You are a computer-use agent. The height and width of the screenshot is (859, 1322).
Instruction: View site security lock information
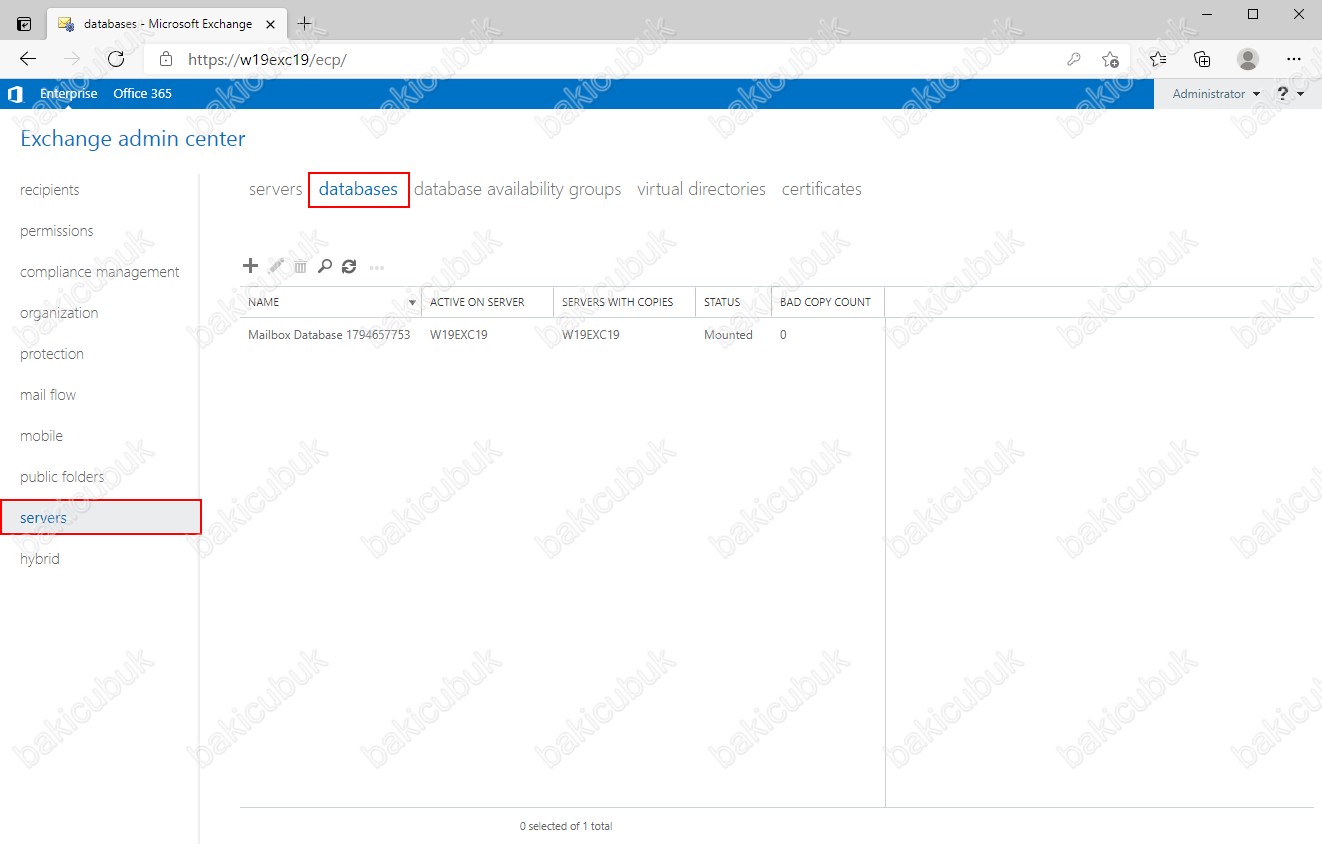coord(166,59)
